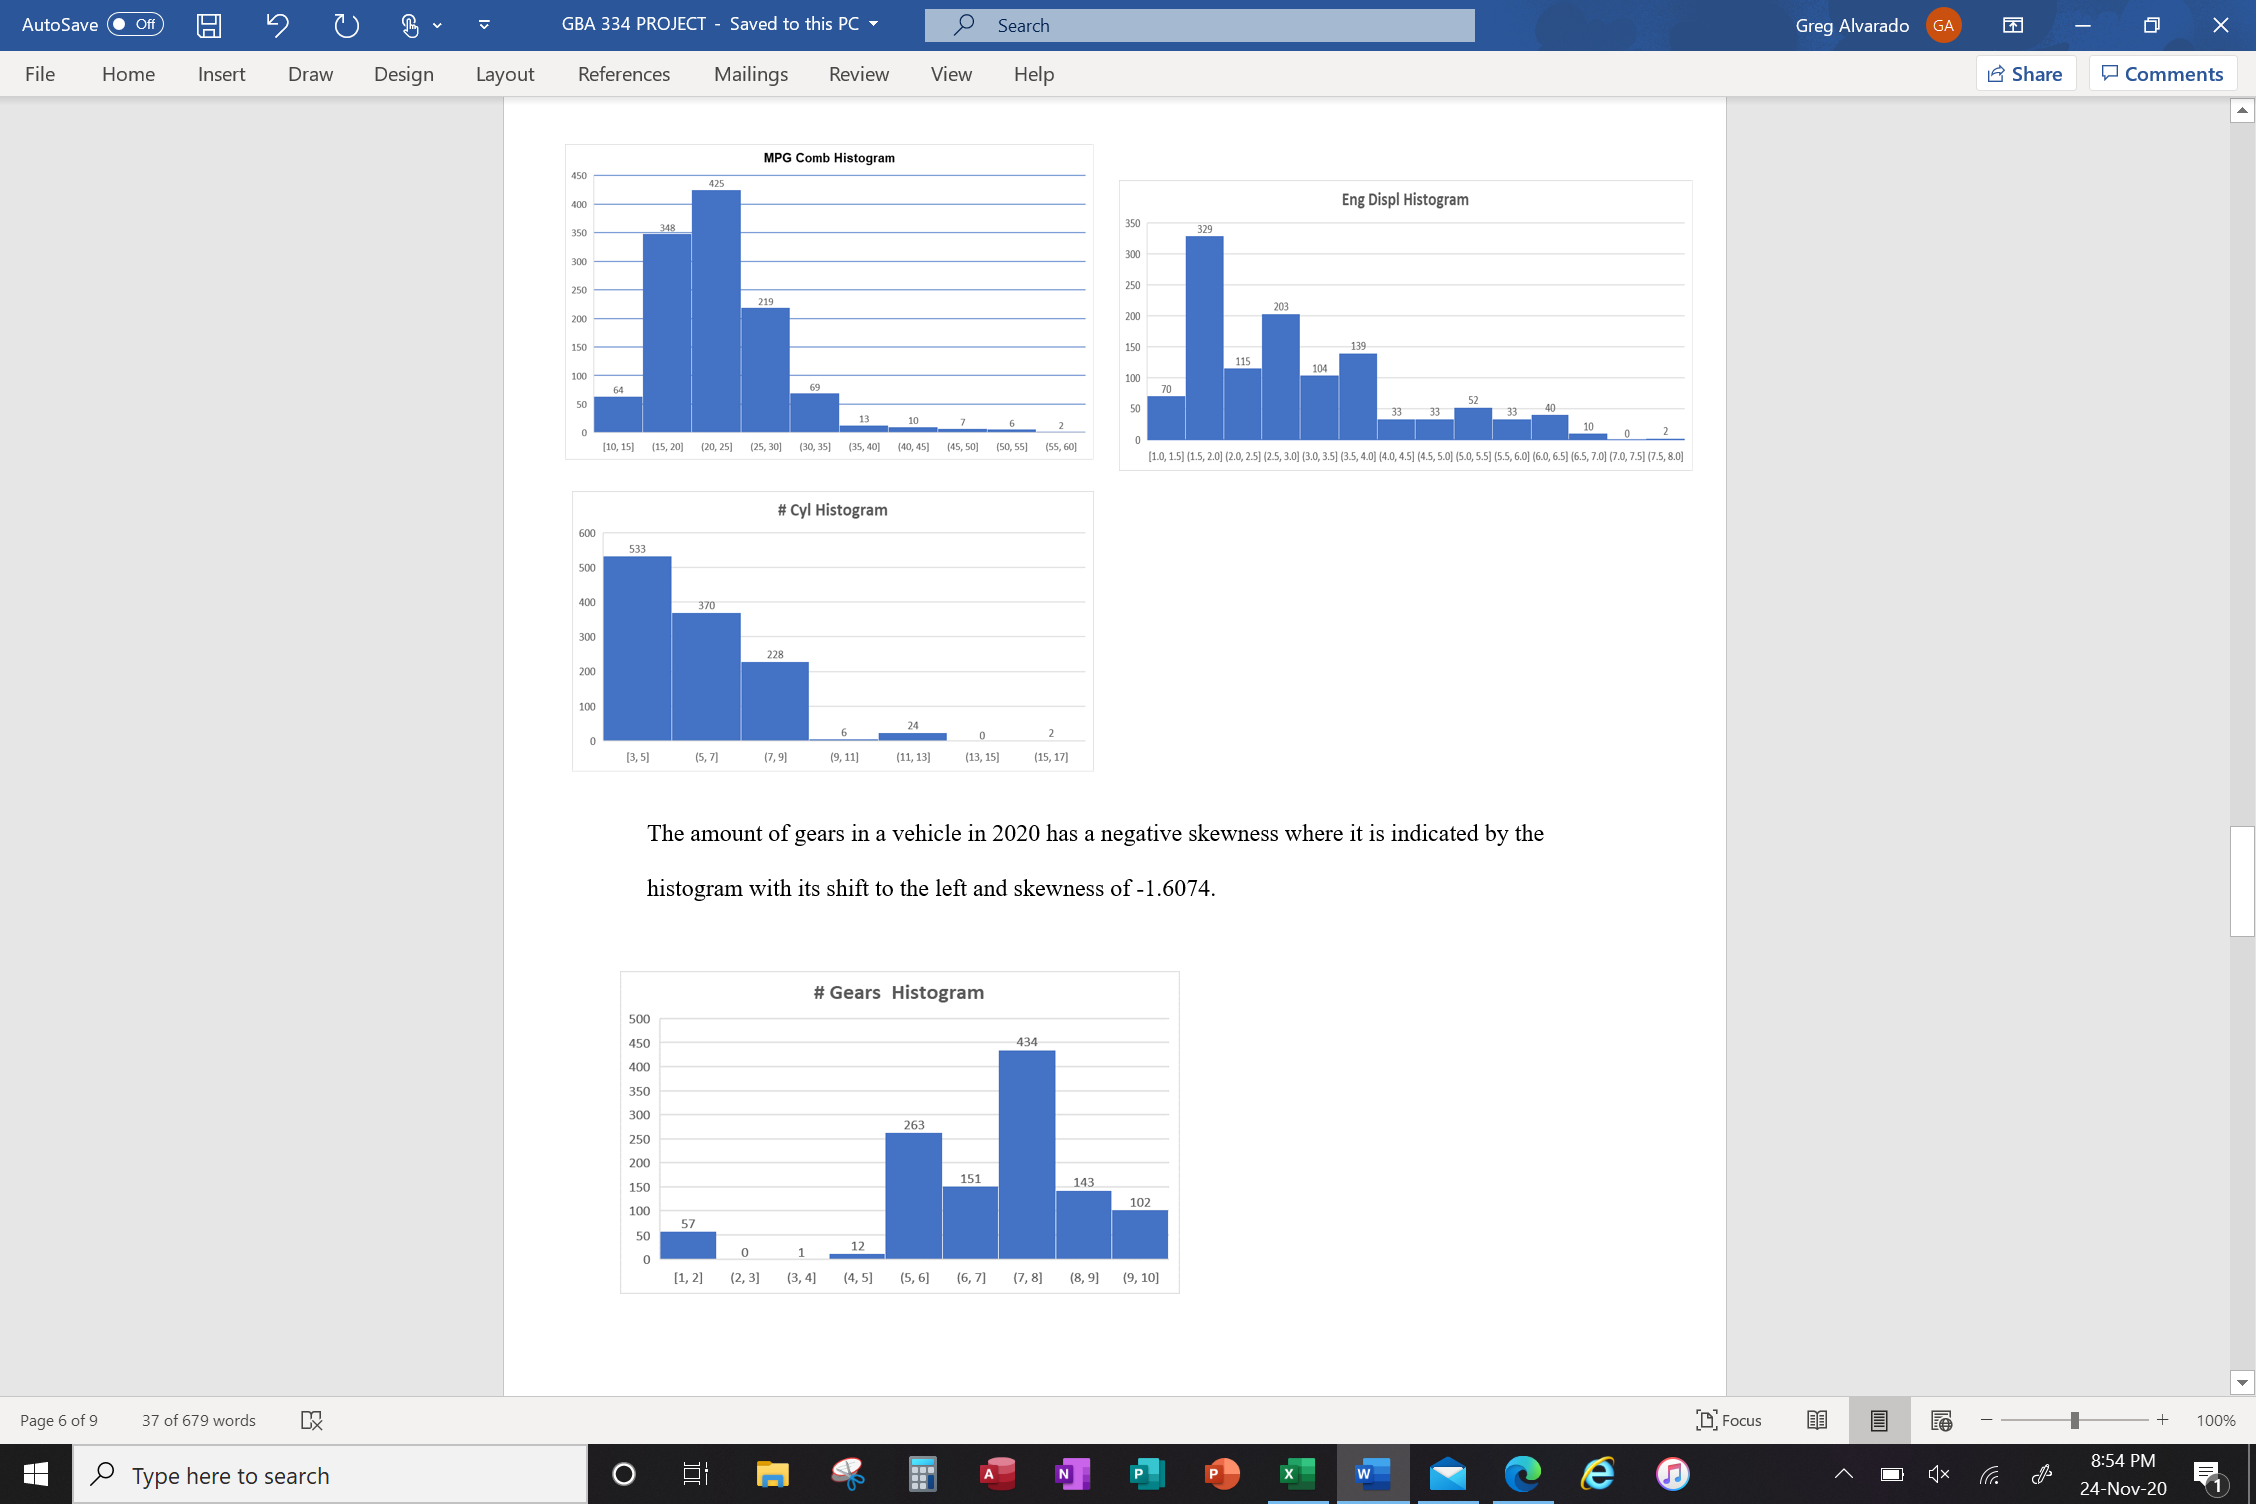Click the Redo/Repeat icon

346,25
